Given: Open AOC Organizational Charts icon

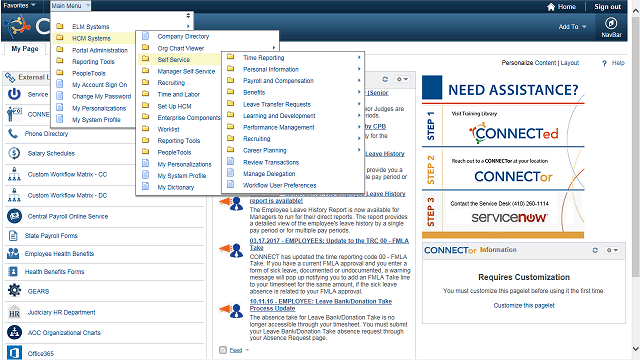Looking at the screenshot, I should (x=14, y=332).
